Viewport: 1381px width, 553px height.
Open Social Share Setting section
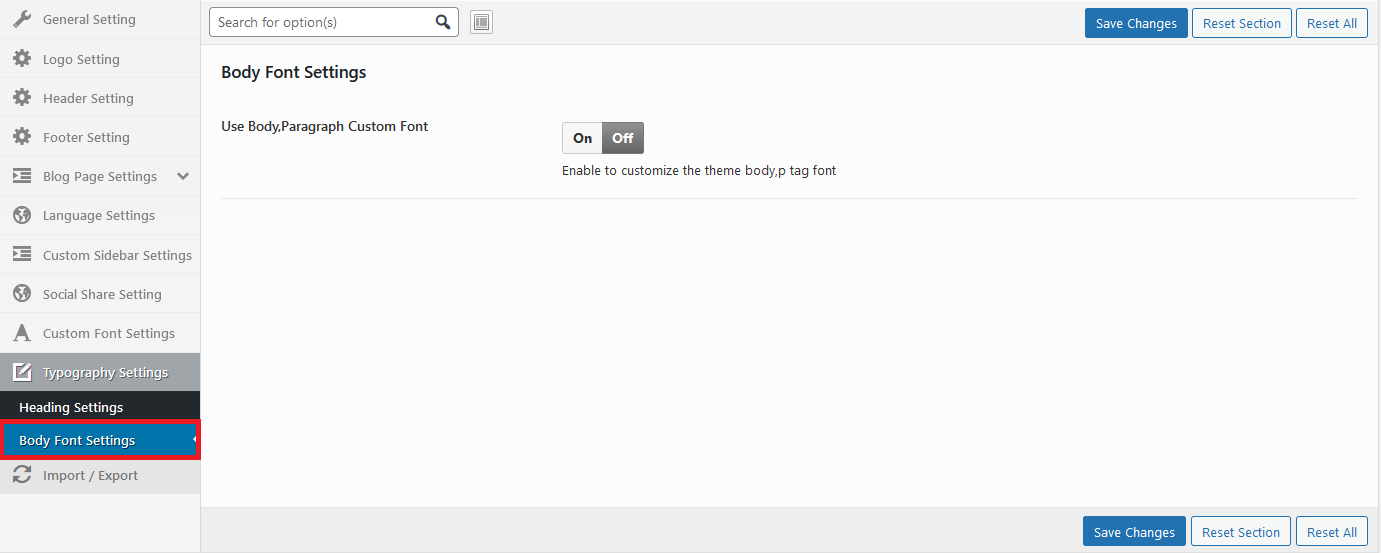pyautogui.click(x=102, y=294)
